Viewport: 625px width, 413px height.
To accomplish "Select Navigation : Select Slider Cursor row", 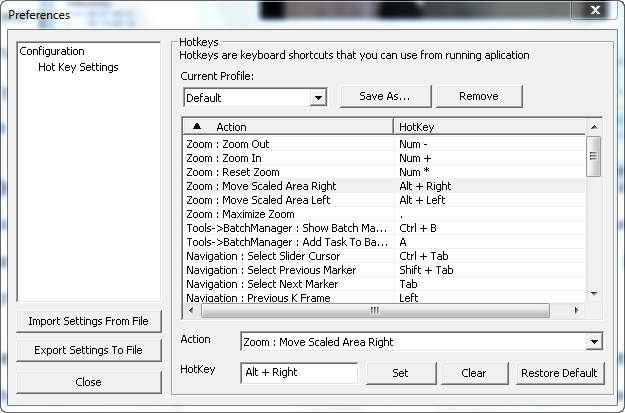I will 385,256.
